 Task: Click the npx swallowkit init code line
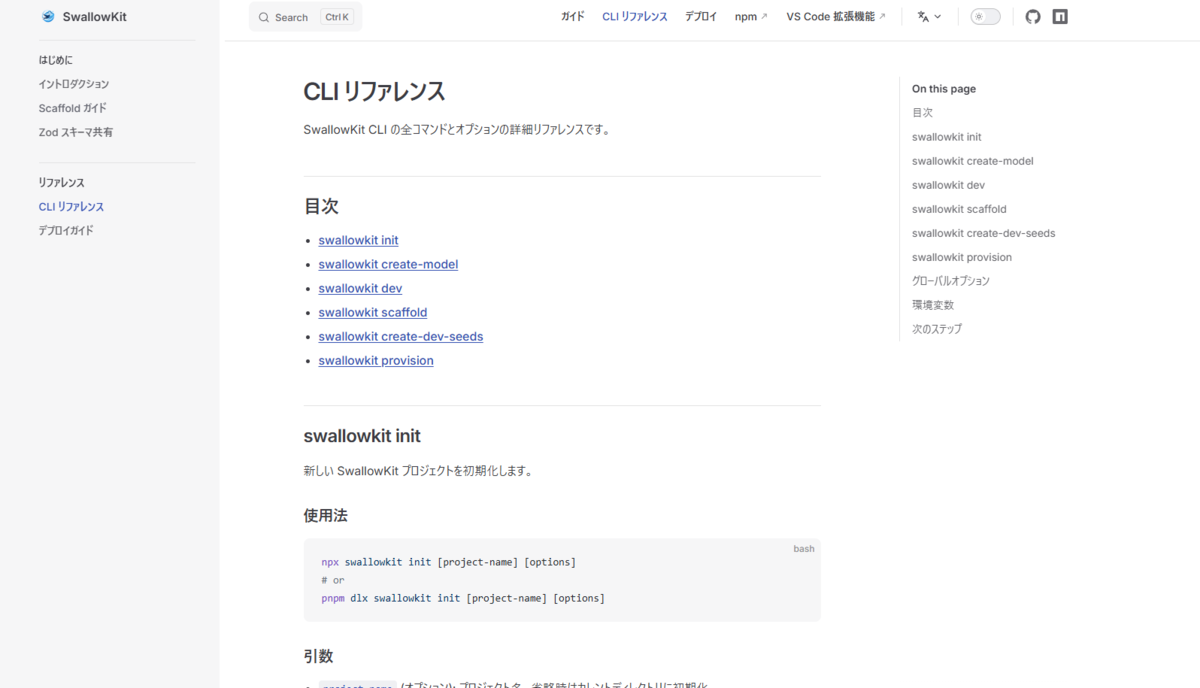pos(449,562)
